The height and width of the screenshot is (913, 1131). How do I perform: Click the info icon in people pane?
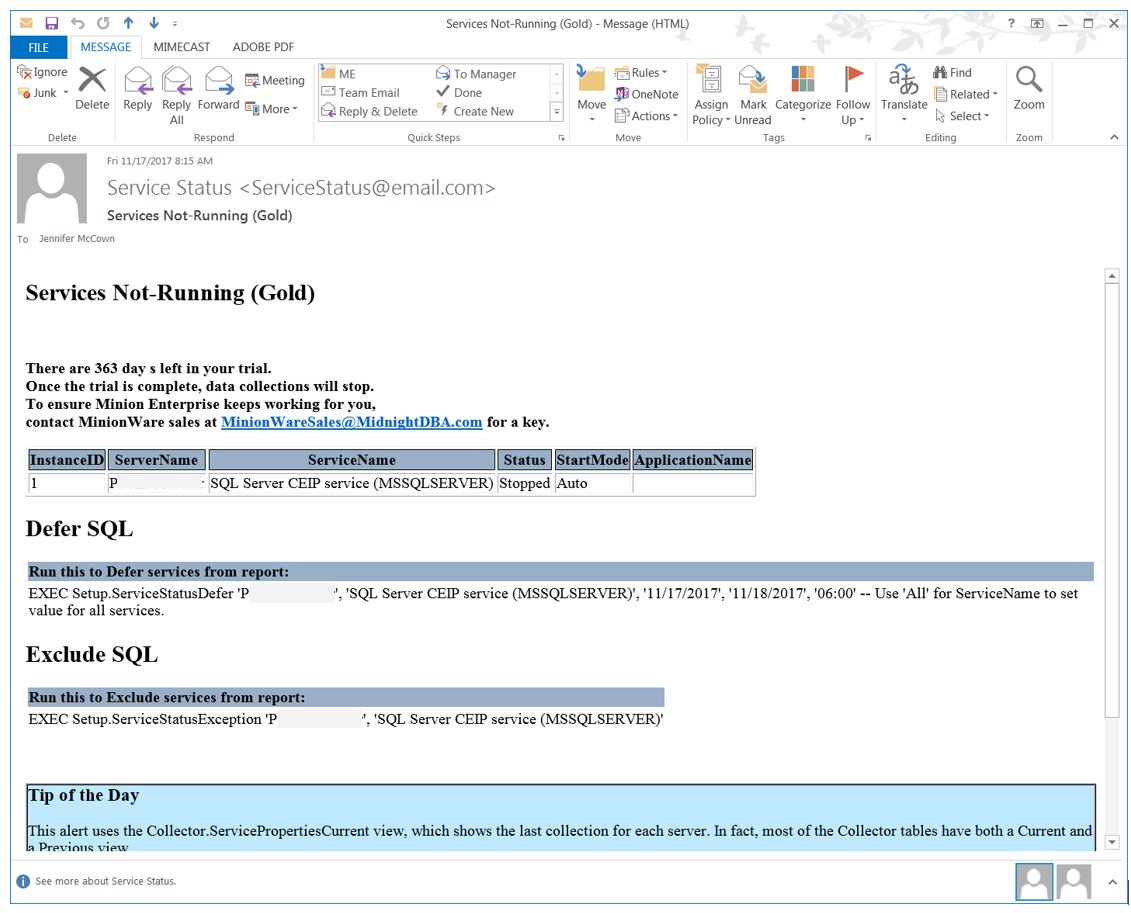click(x=23, y=881)
